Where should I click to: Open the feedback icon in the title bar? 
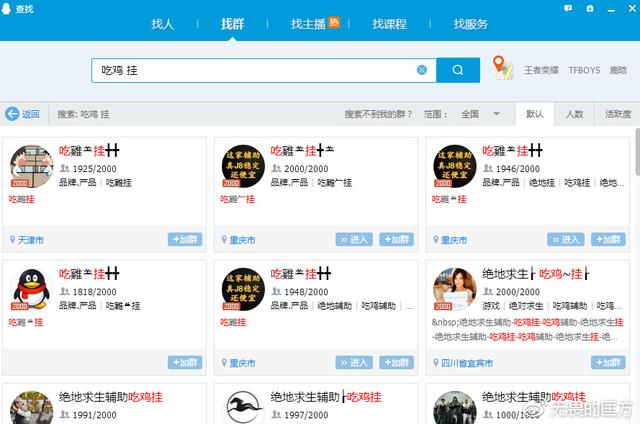coord(568,8)
